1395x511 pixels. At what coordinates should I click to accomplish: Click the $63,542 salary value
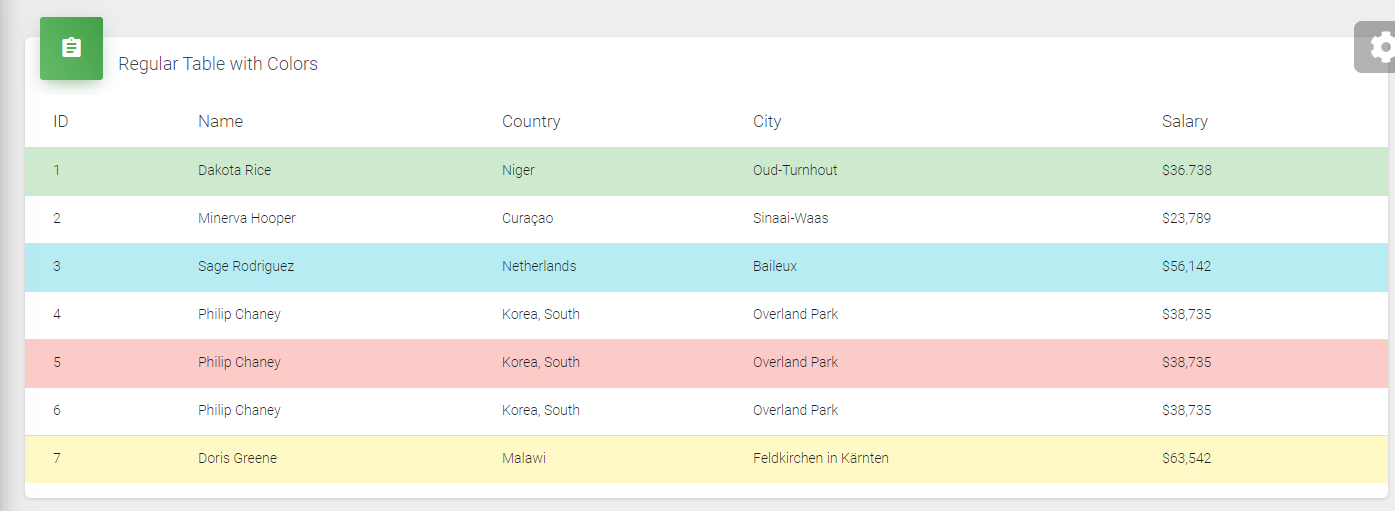(1186, 458)
